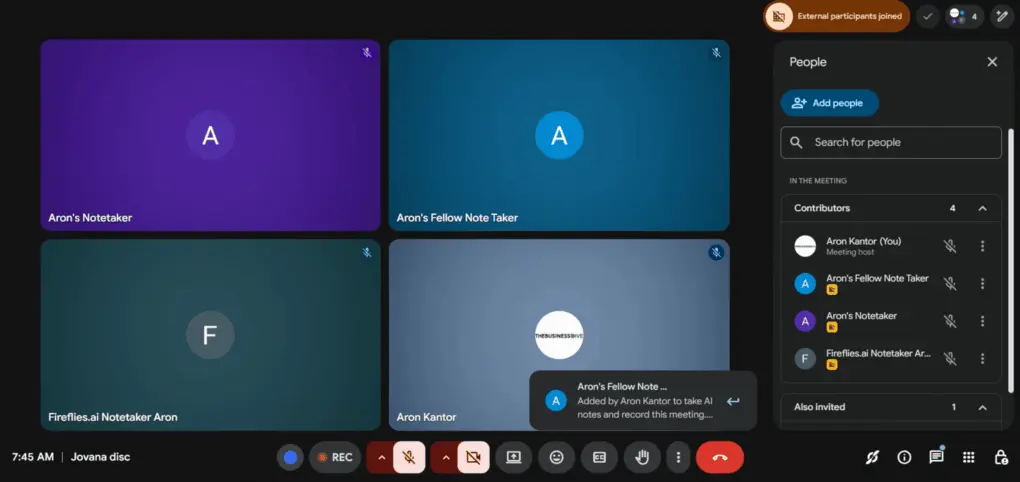The image size is (1020, 482).
Task: Click mute icon for Fireflies.ai Notetaker row
Action: point(950,358)
